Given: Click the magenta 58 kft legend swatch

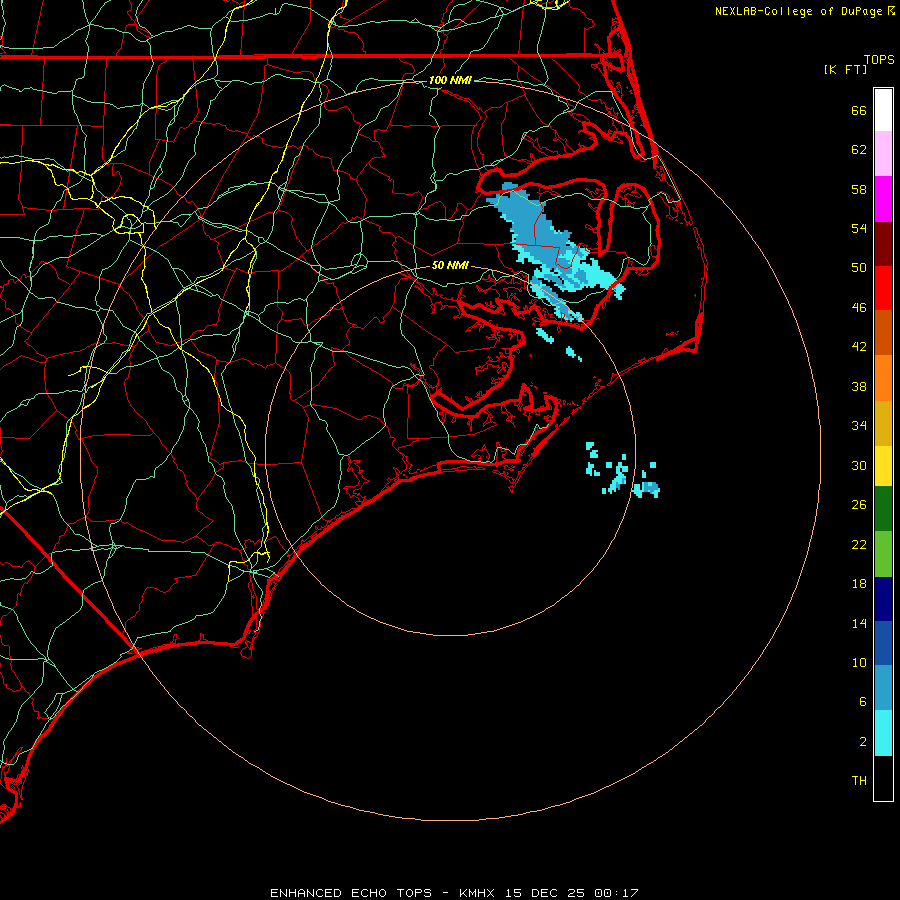Looking at the screenshot, I should pos(883,199).
